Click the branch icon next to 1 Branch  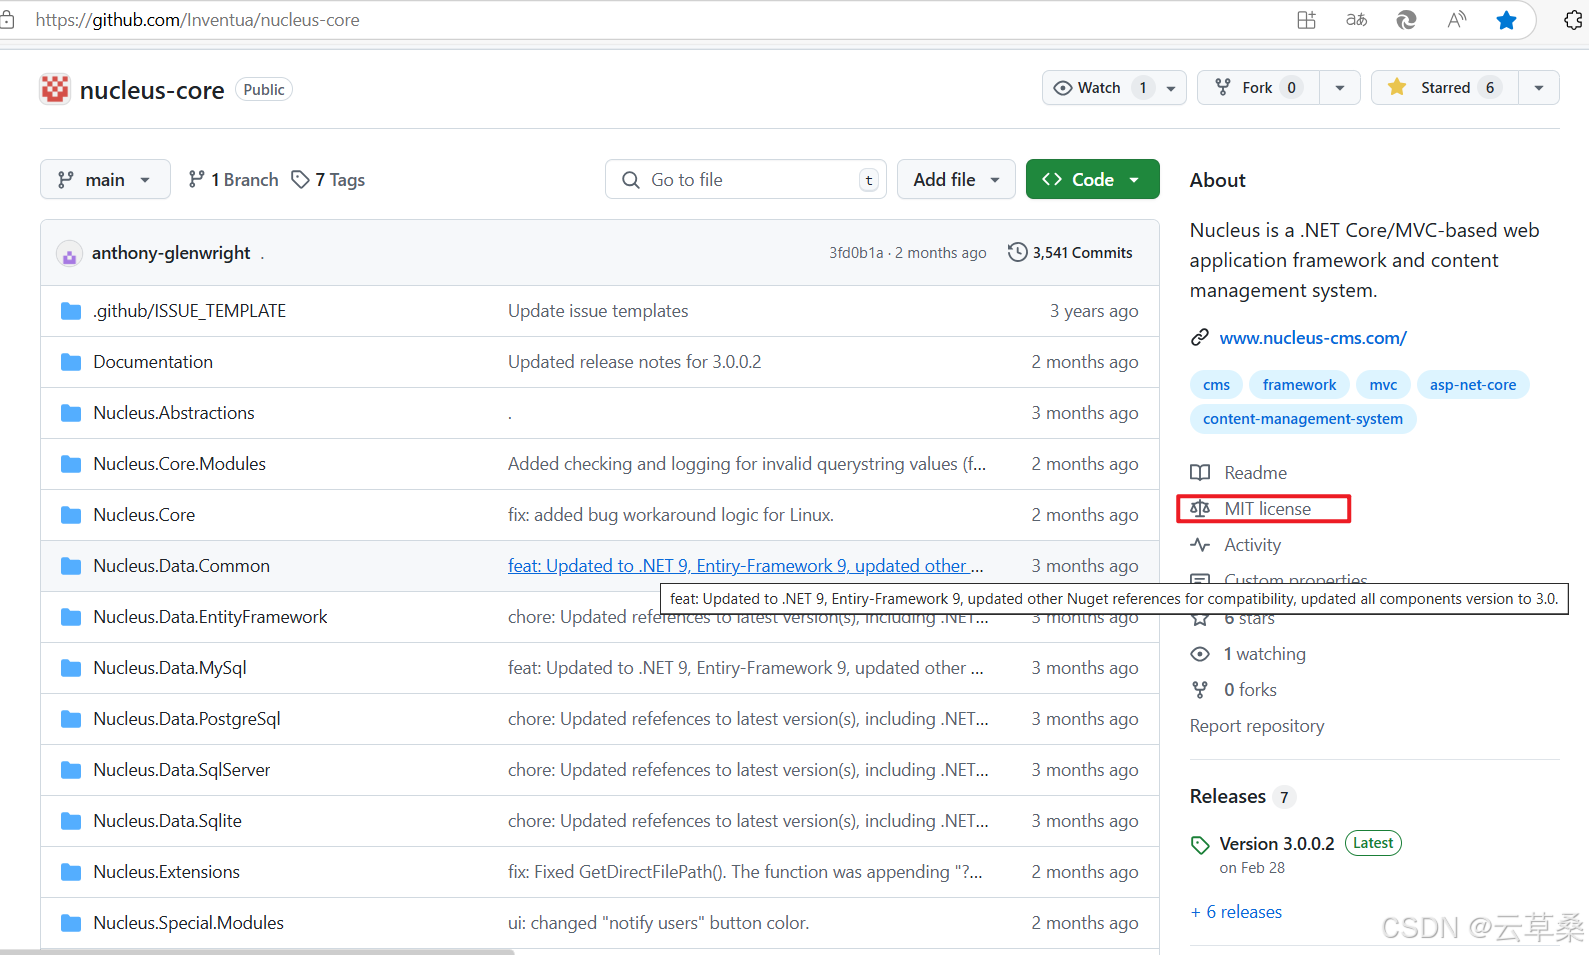tap(197, 179)
